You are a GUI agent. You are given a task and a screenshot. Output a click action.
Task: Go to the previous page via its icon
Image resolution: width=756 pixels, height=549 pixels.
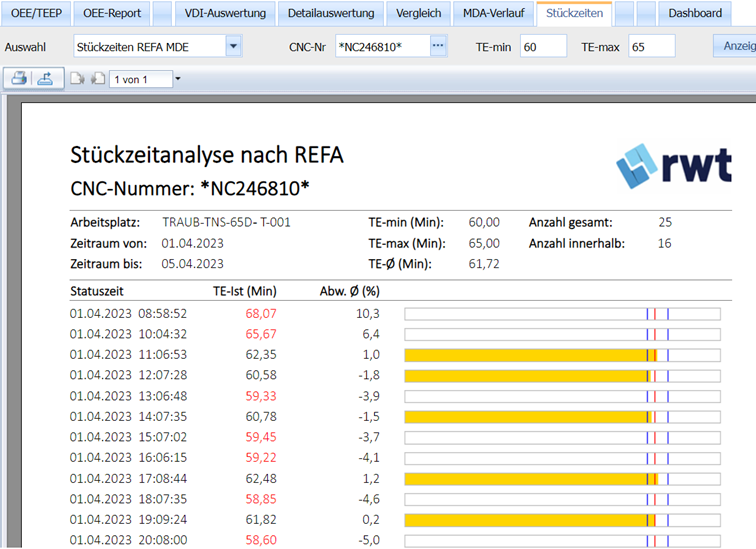(x=98, y=78)
